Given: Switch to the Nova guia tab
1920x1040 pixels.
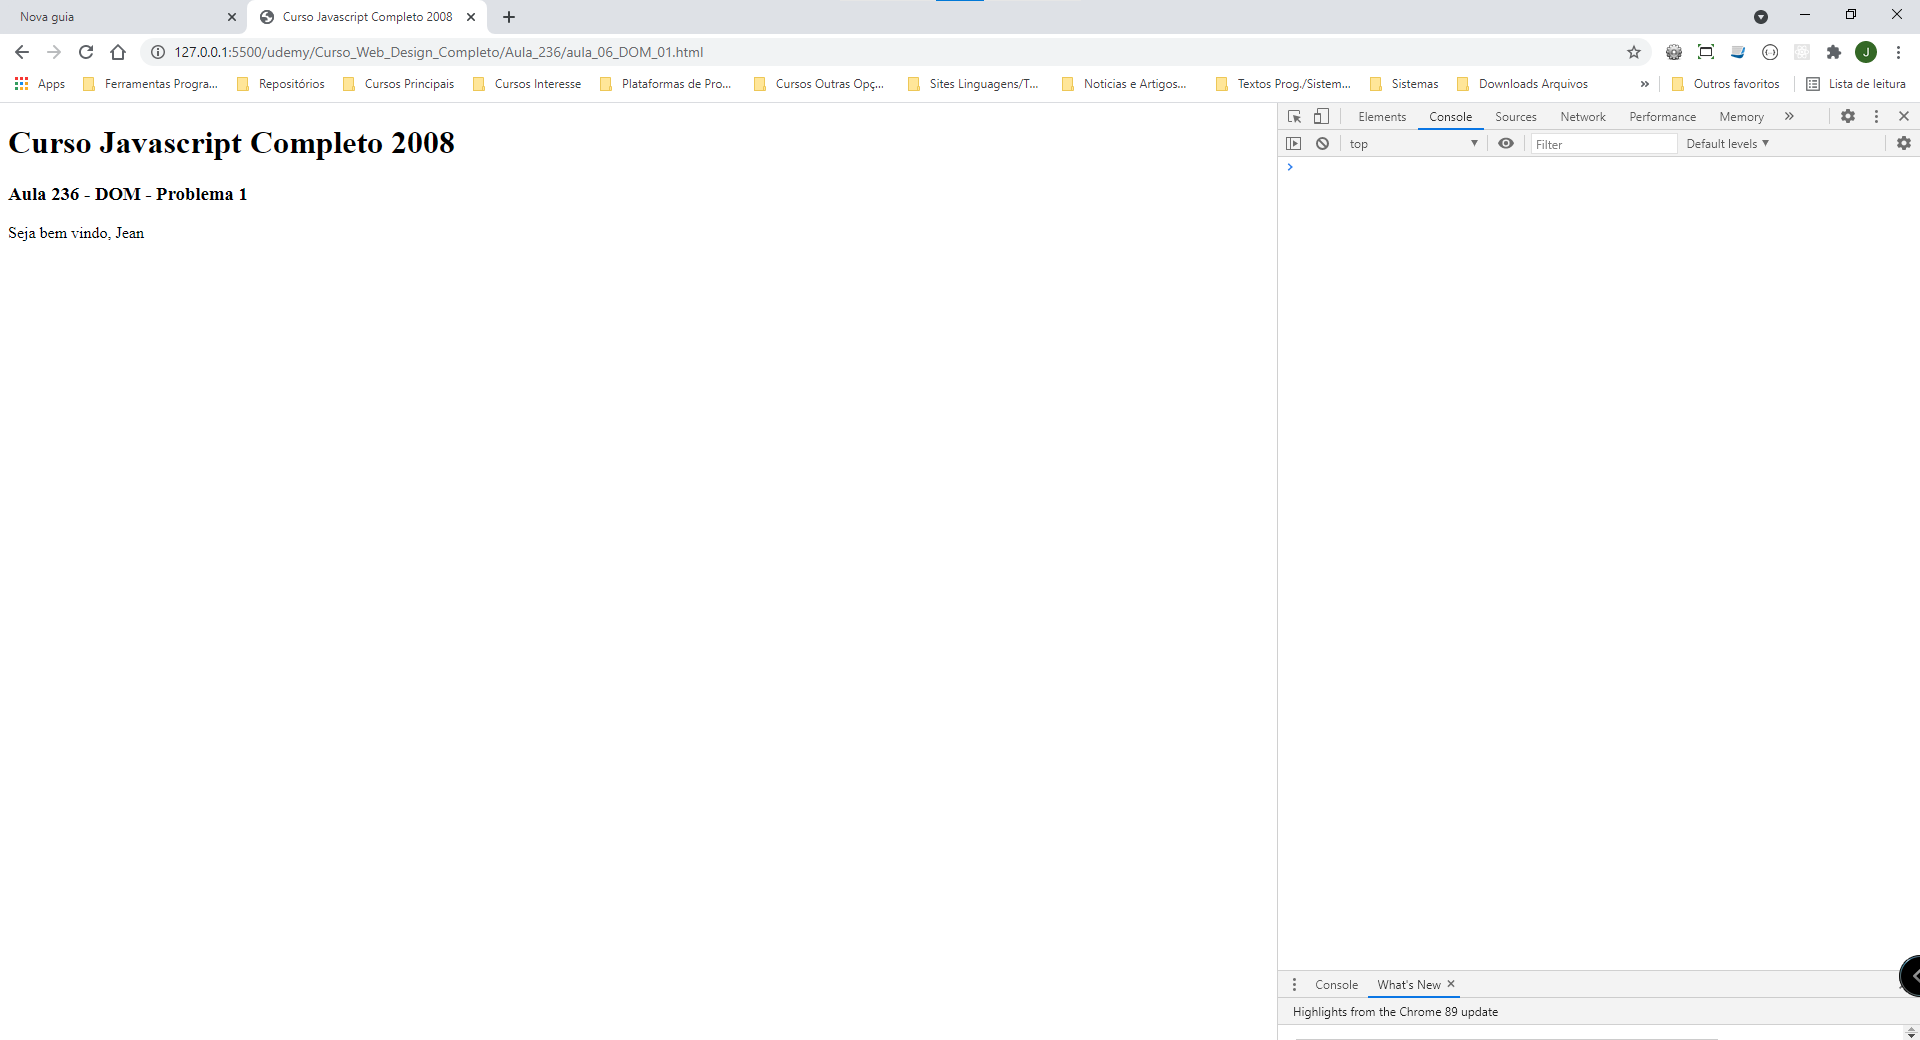Looking at the screenshot, I should [x=118, y=17].
